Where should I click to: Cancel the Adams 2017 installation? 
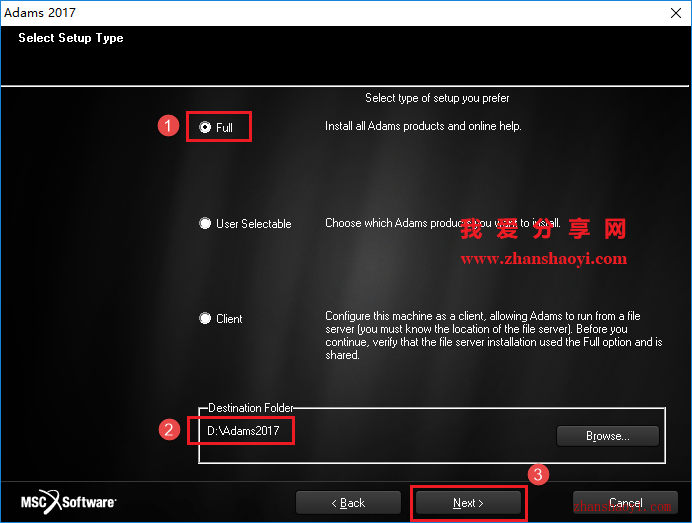[625, 503]
